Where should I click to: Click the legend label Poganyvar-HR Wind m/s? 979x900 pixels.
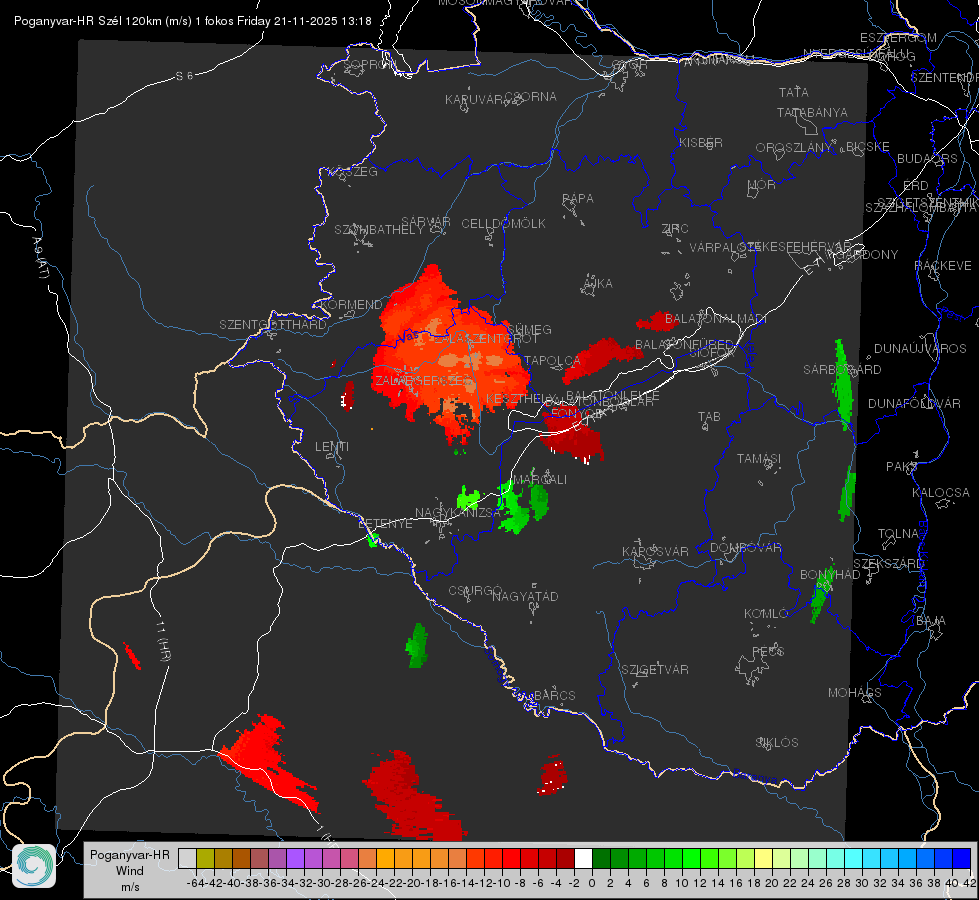(x=130, y=871)
